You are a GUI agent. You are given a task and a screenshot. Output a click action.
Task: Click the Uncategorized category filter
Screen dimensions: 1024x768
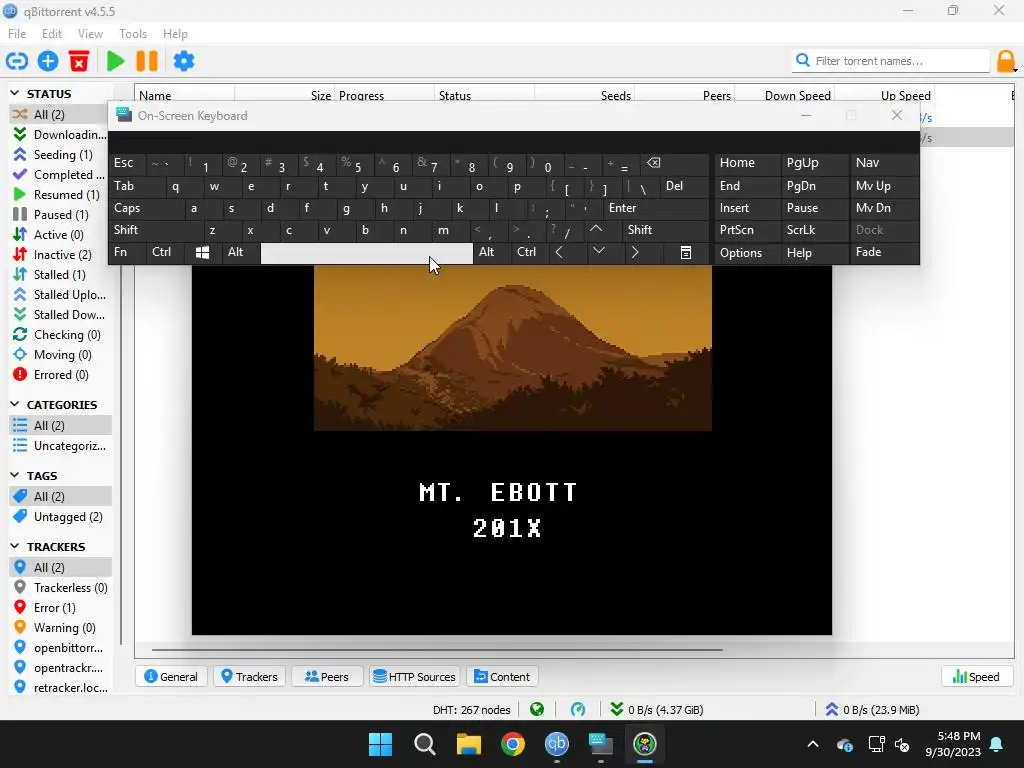(59, 446)
